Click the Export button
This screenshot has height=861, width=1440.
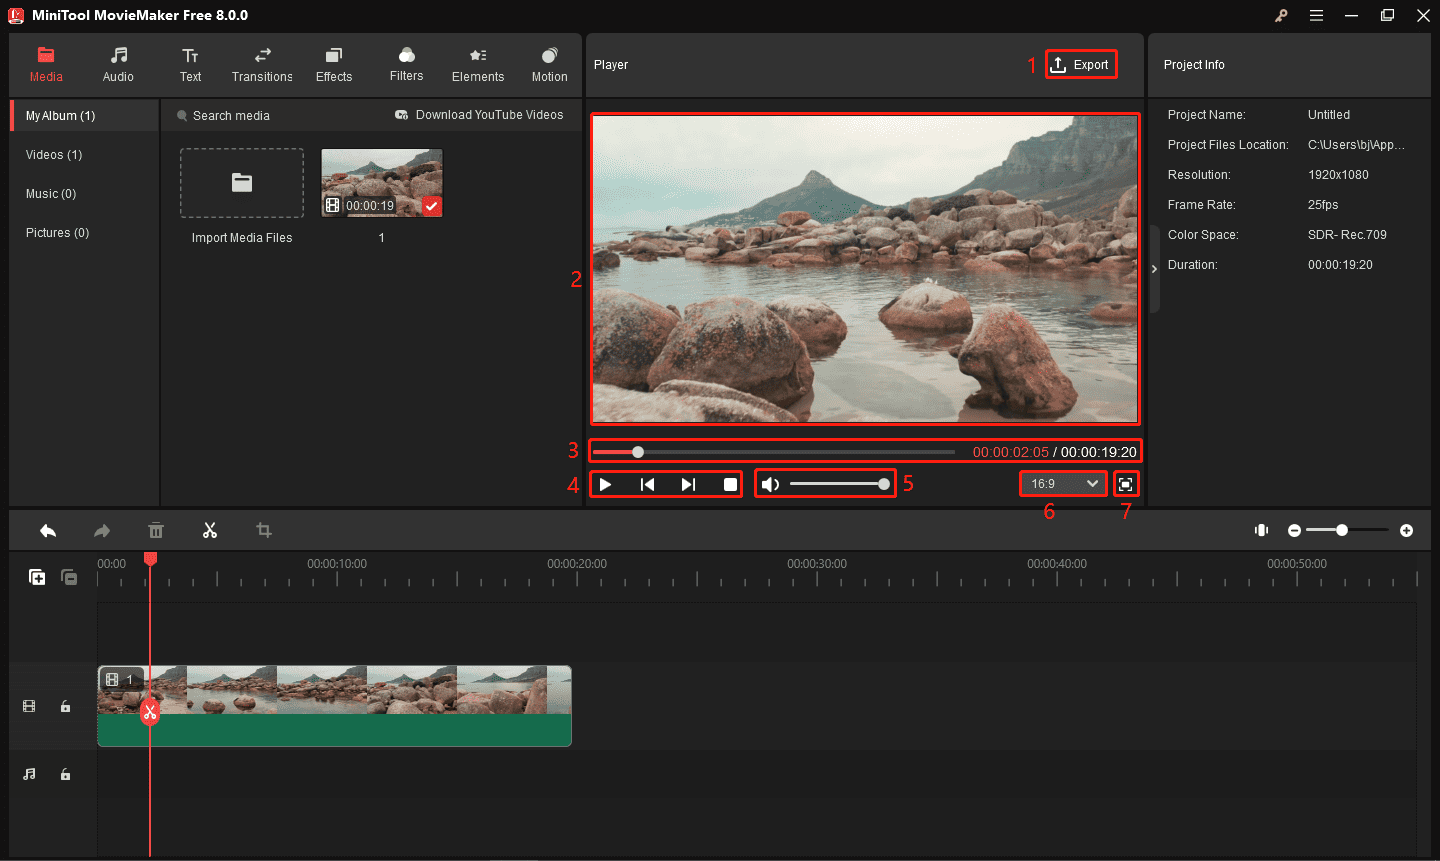(x=1080, y=65)
